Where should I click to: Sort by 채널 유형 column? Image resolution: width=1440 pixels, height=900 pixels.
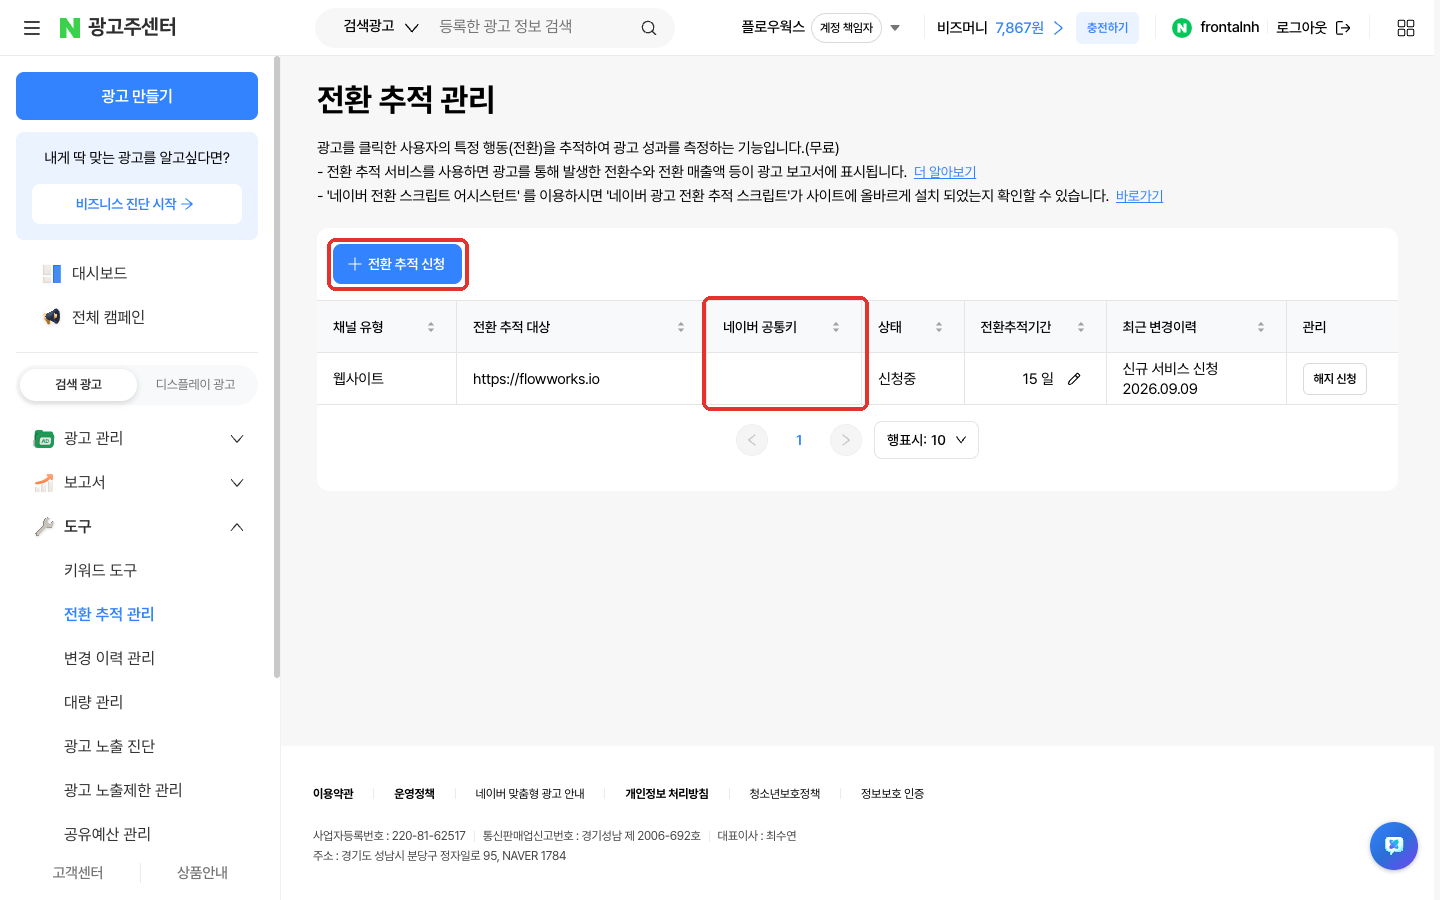click(431, 327)
